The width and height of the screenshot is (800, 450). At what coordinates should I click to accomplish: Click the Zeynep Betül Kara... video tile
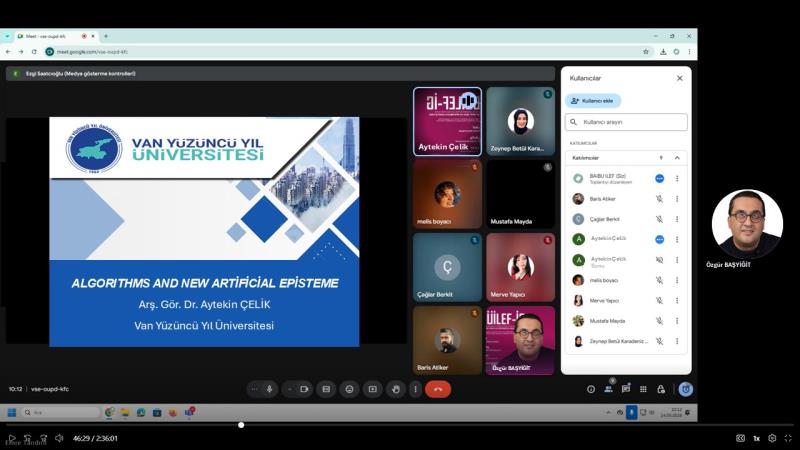(520, 121)
